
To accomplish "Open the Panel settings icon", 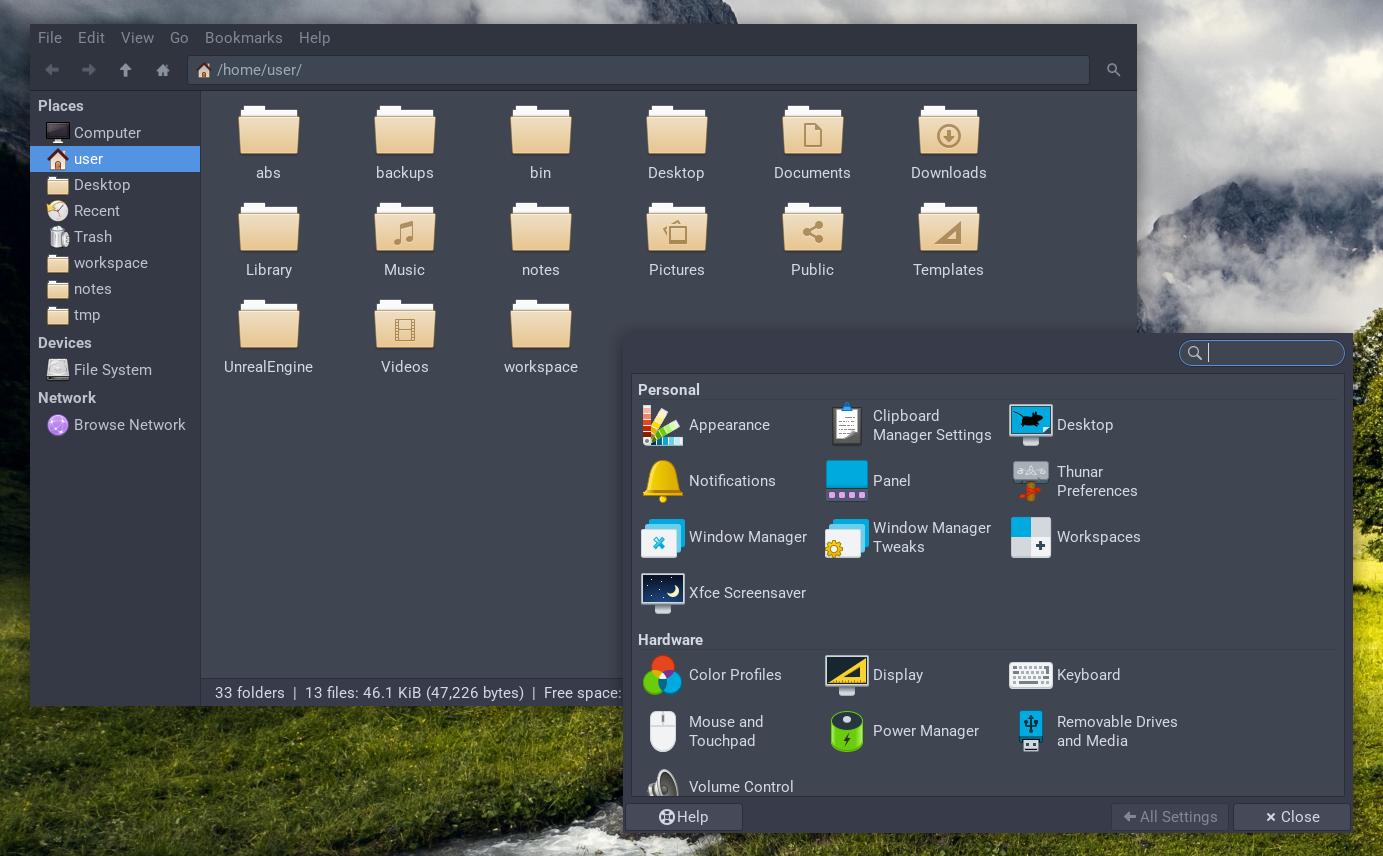I will [846, 481].
